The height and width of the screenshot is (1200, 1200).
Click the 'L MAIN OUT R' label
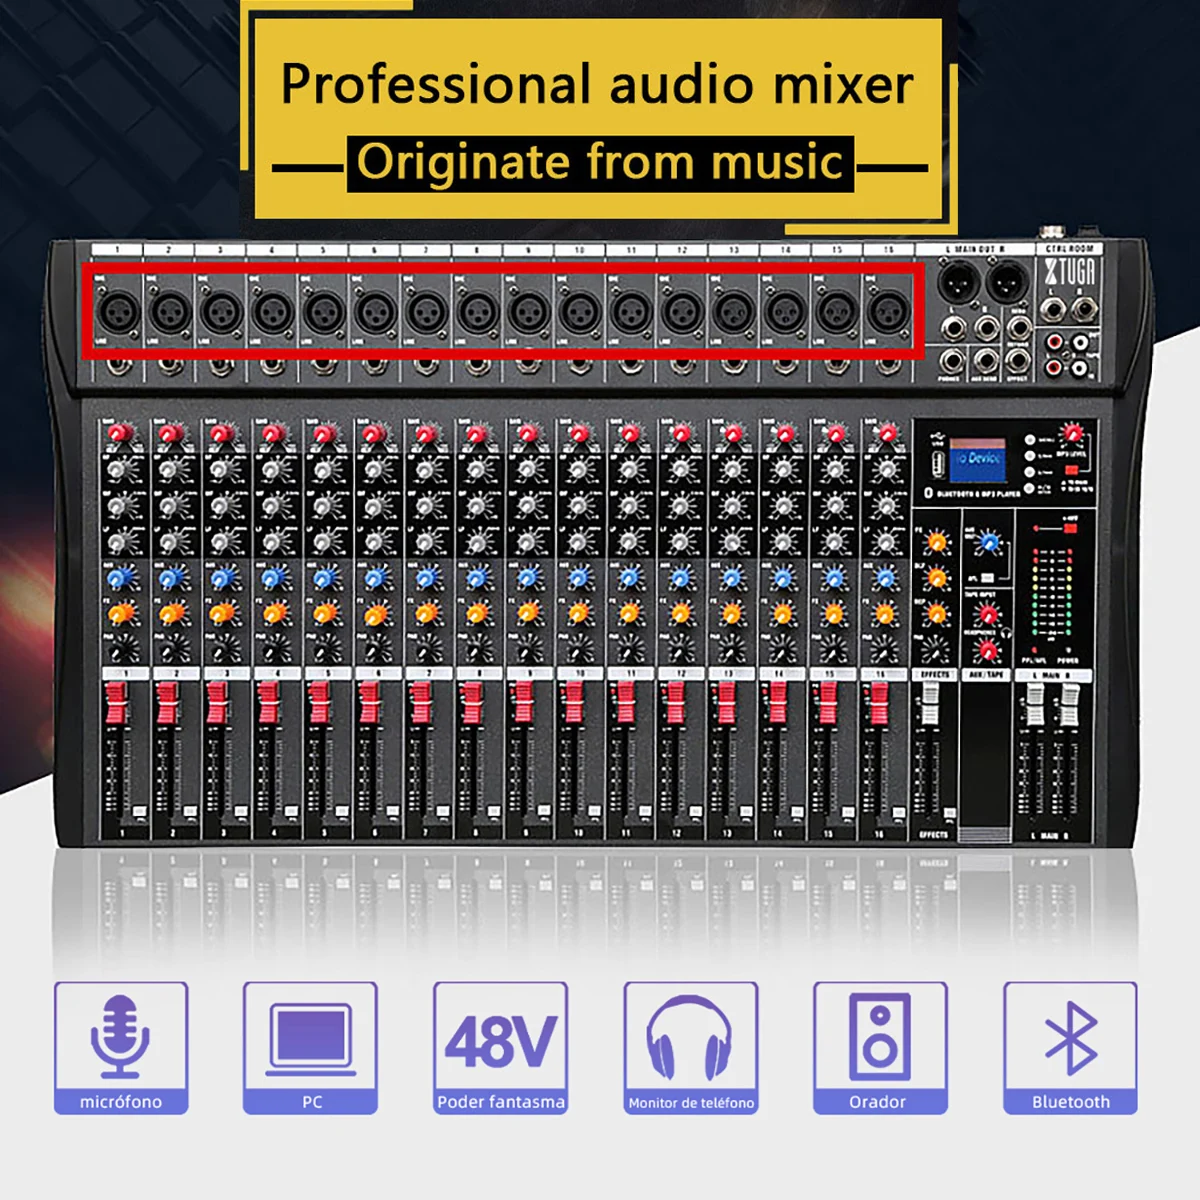point(975,248)
